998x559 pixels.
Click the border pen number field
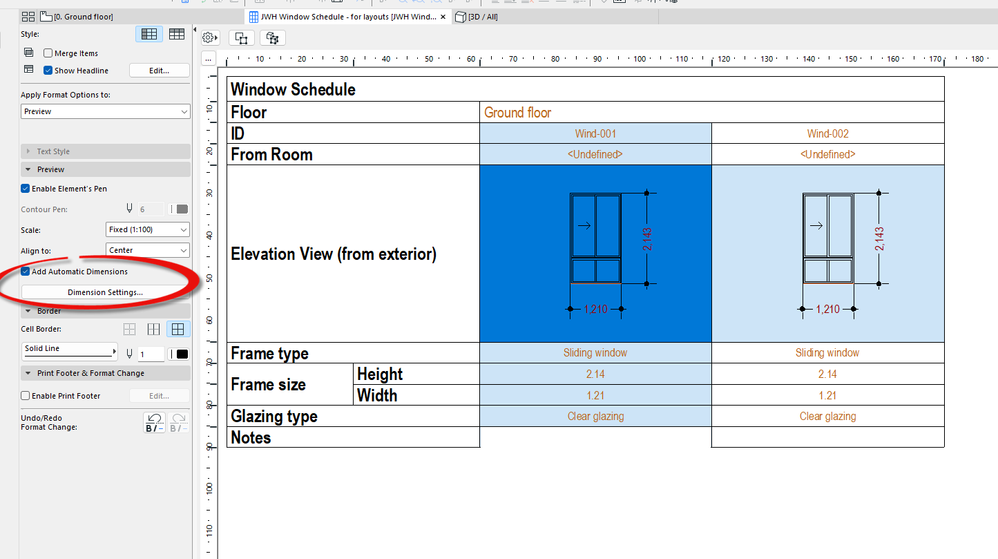(150, 354)
